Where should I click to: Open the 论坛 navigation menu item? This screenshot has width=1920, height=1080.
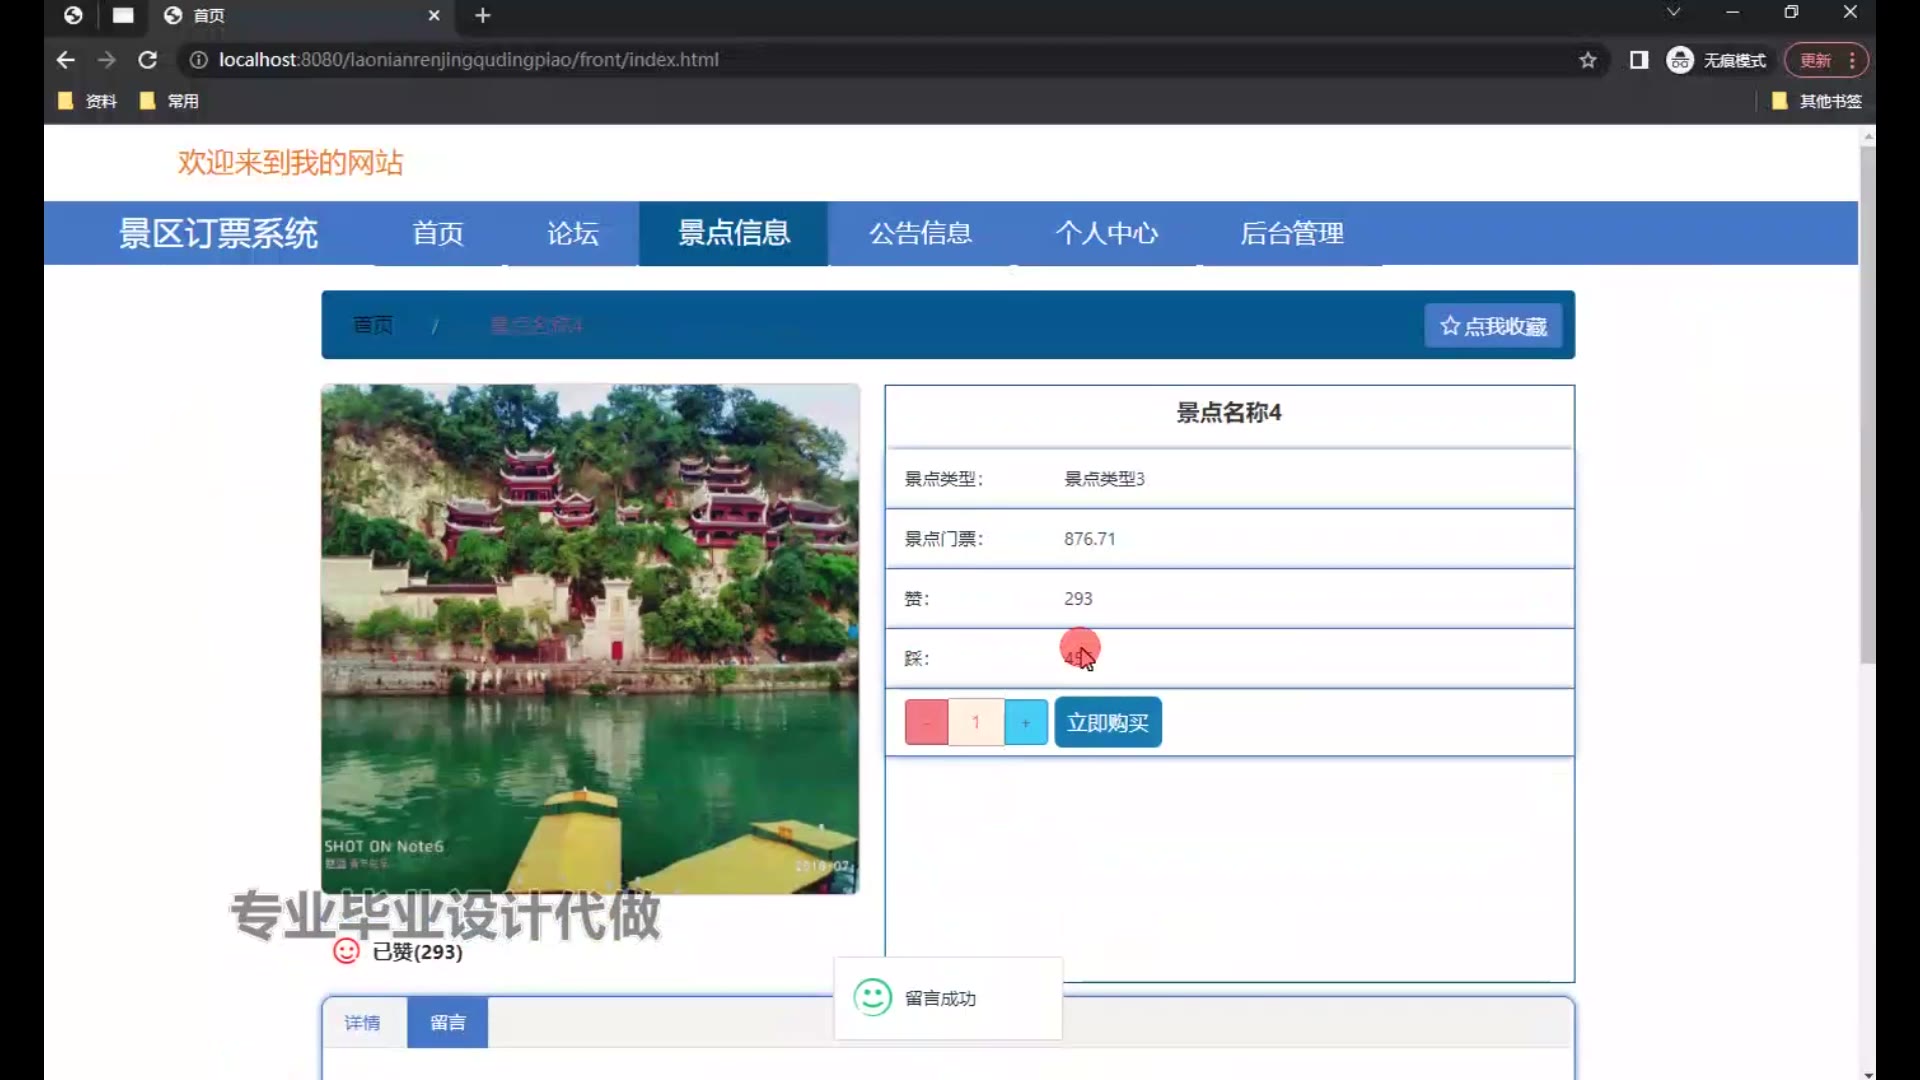pos(573,233)
